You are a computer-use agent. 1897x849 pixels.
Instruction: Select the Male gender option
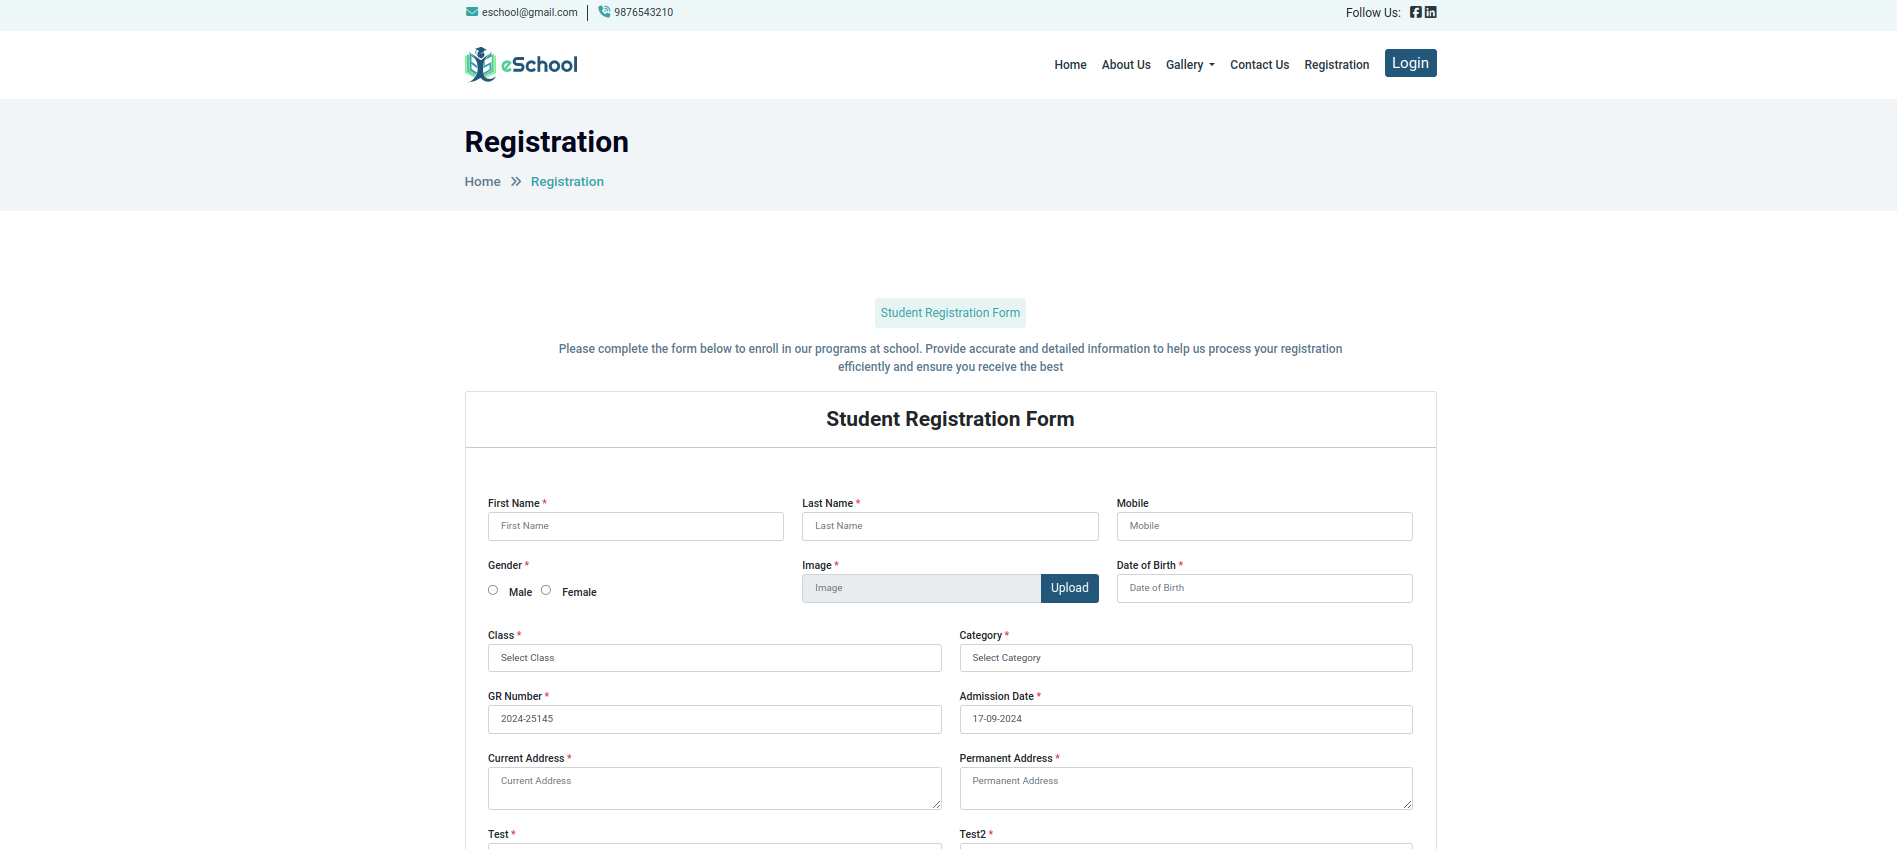click(x=493, y=590)
